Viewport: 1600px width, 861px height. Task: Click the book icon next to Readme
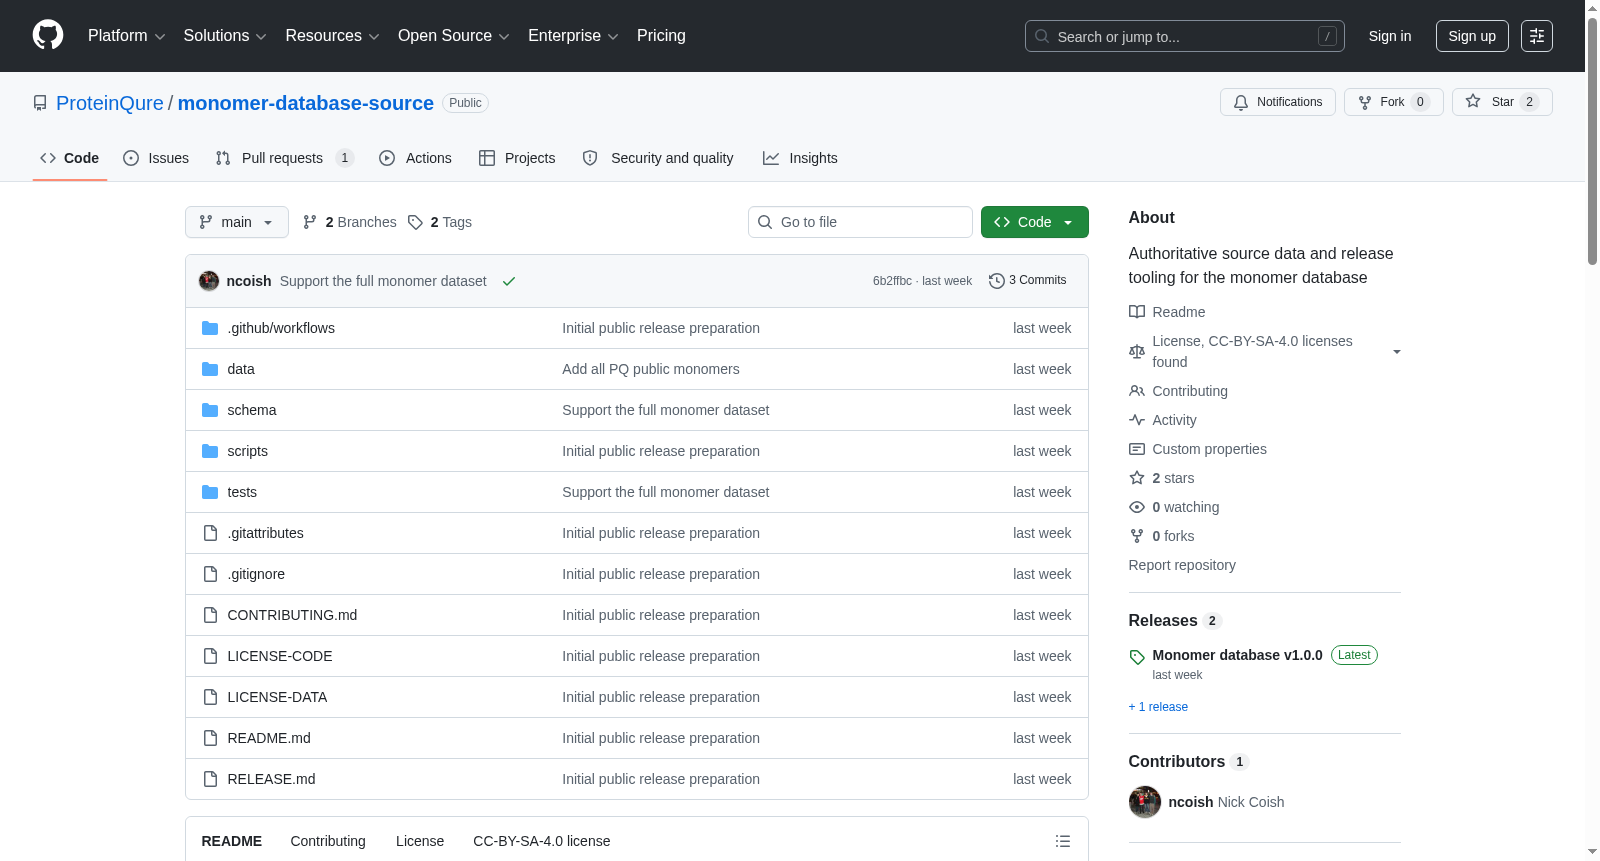(1137, 312)
